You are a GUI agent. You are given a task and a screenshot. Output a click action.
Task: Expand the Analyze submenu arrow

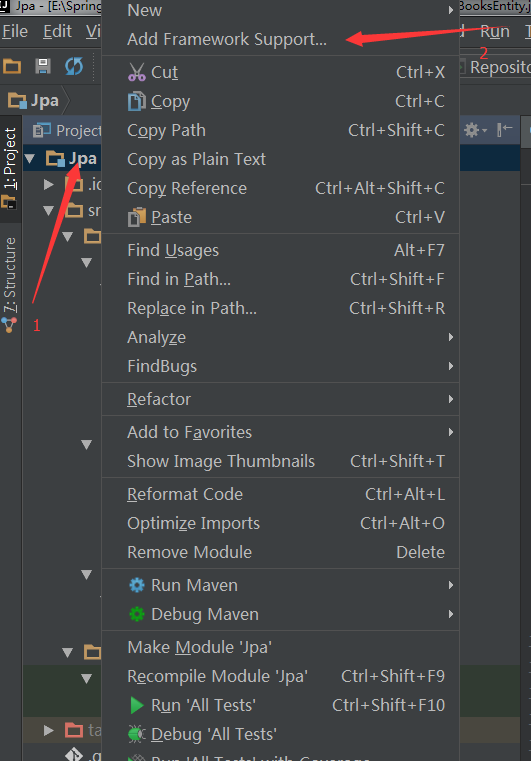(x=451, y=337)
